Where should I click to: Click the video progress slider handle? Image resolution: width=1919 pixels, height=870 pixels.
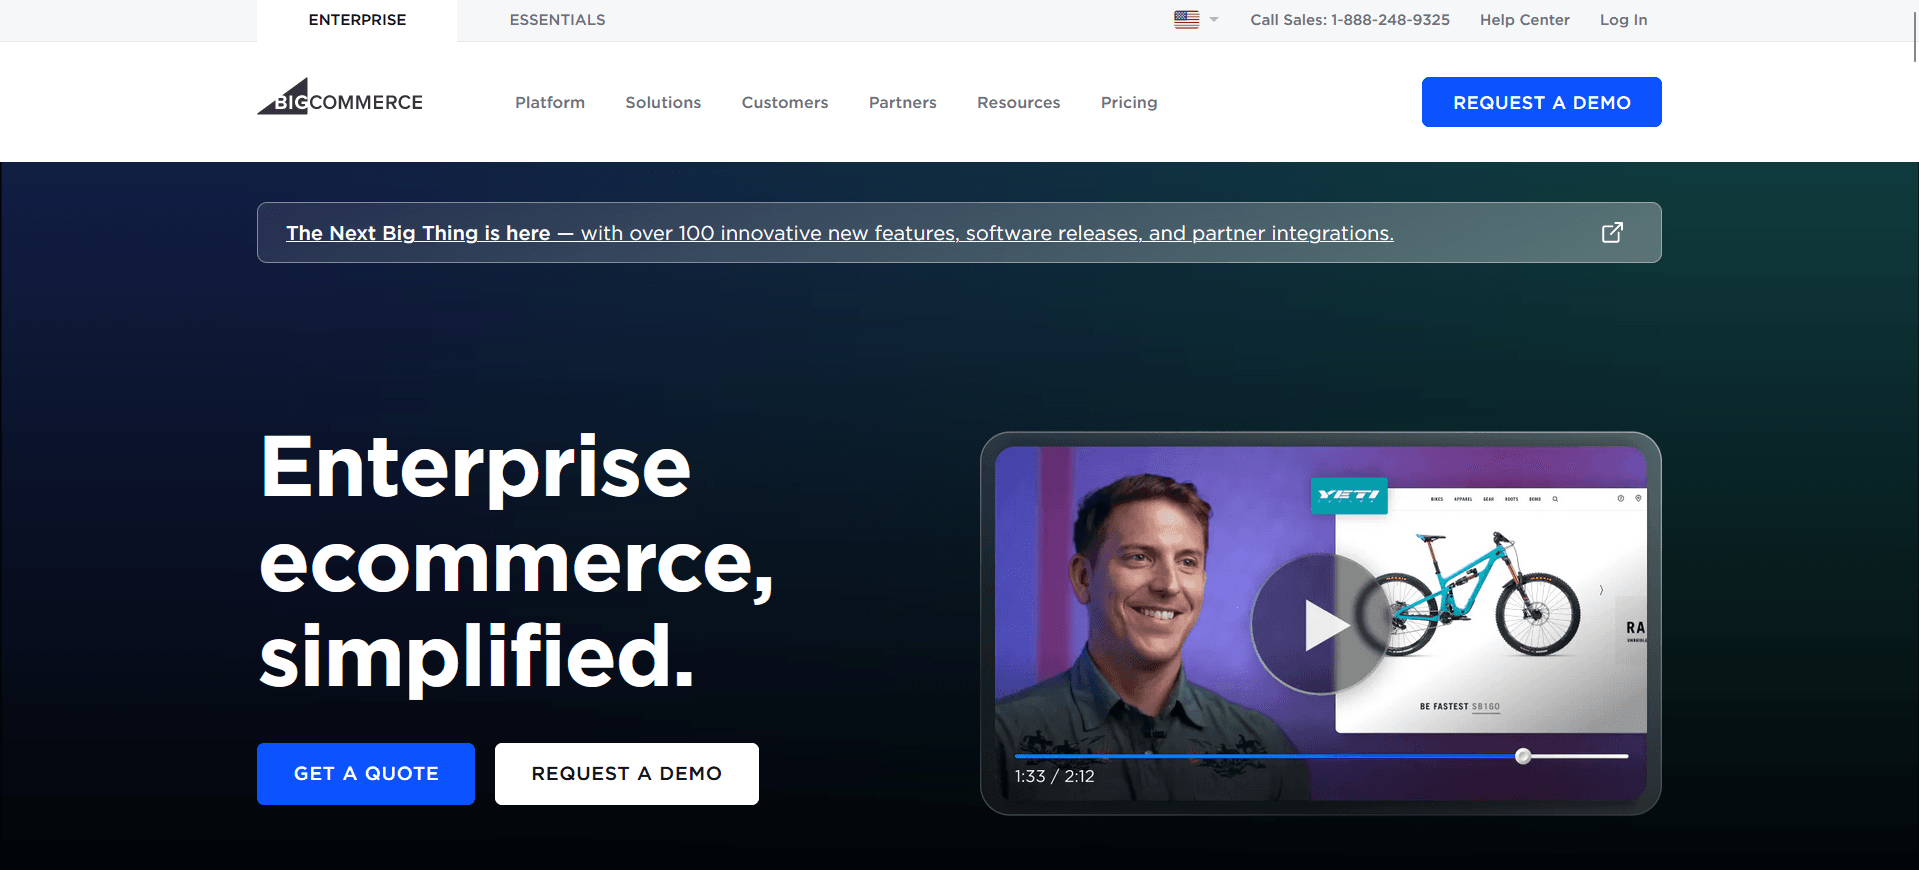1523,756
